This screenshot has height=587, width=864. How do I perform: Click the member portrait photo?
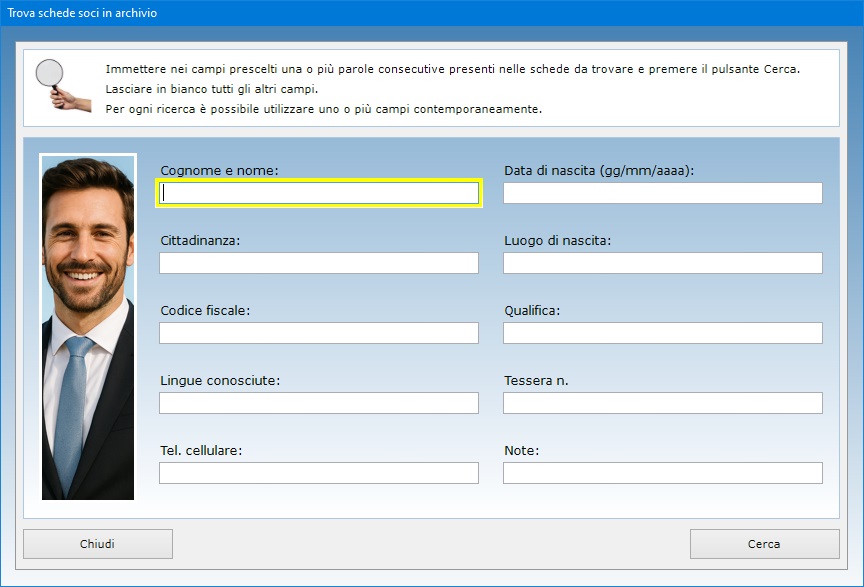pyautogui.click(x=88, y=327)
